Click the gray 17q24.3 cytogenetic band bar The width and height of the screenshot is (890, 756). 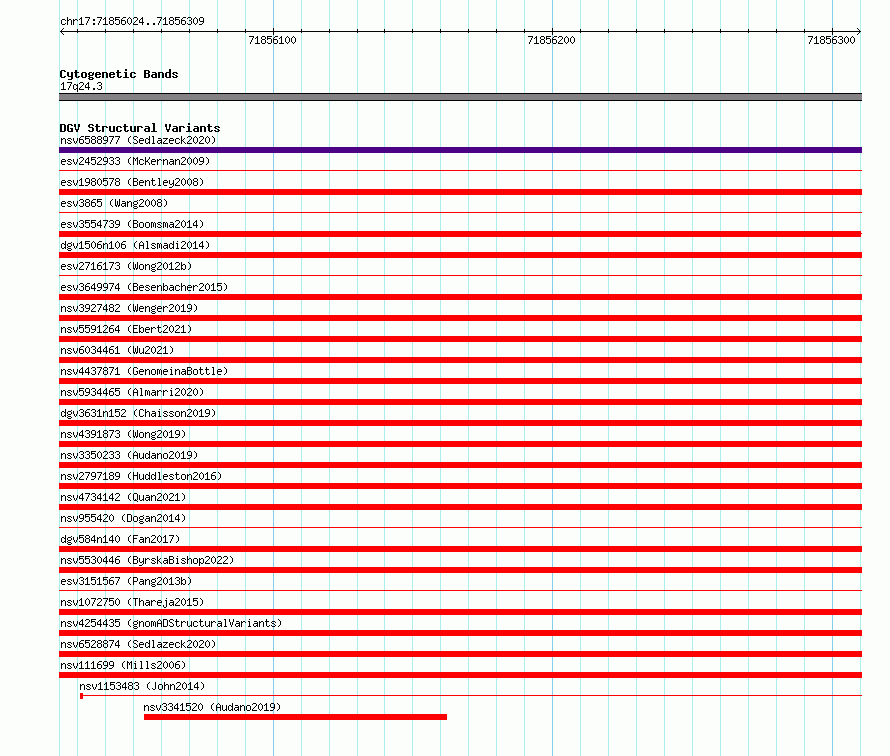point(460,97)
